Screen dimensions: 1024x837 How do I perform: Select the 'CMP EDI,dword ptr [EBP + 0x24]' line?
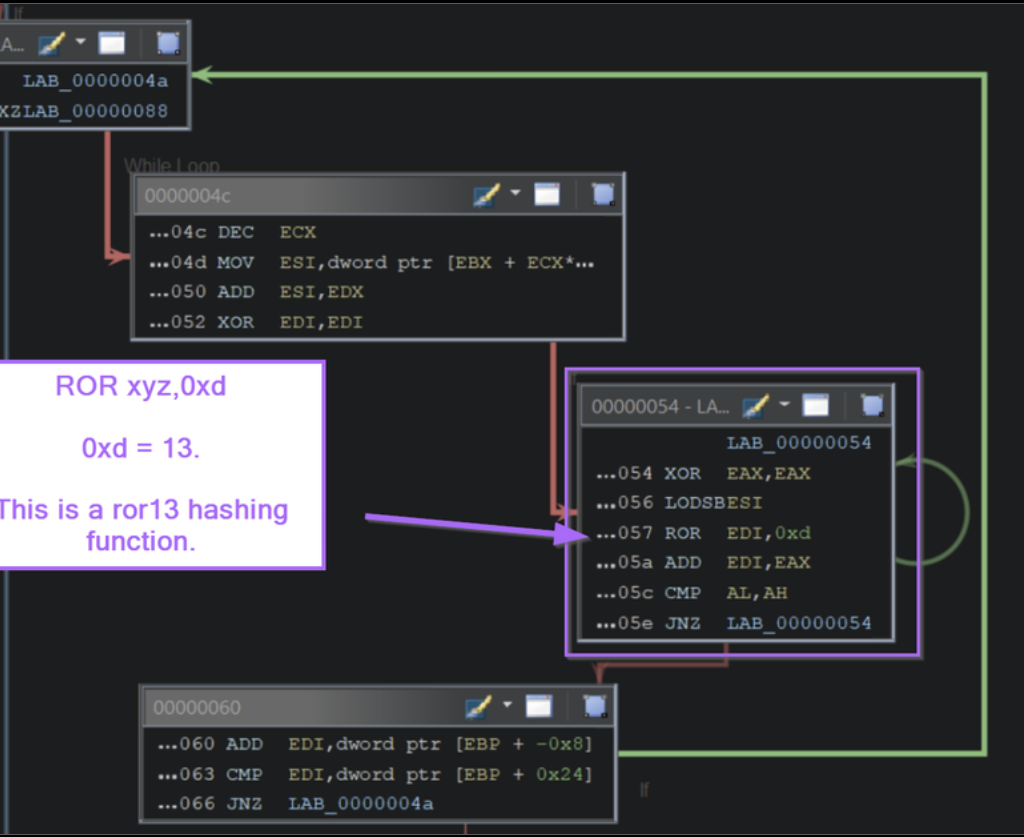[x=375, y=774]
